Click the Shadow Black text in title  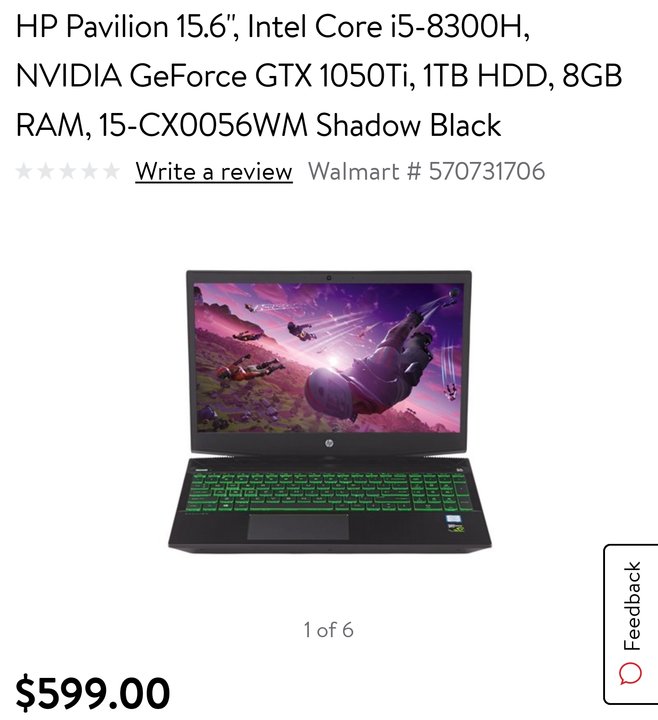(x=408, y=125)
